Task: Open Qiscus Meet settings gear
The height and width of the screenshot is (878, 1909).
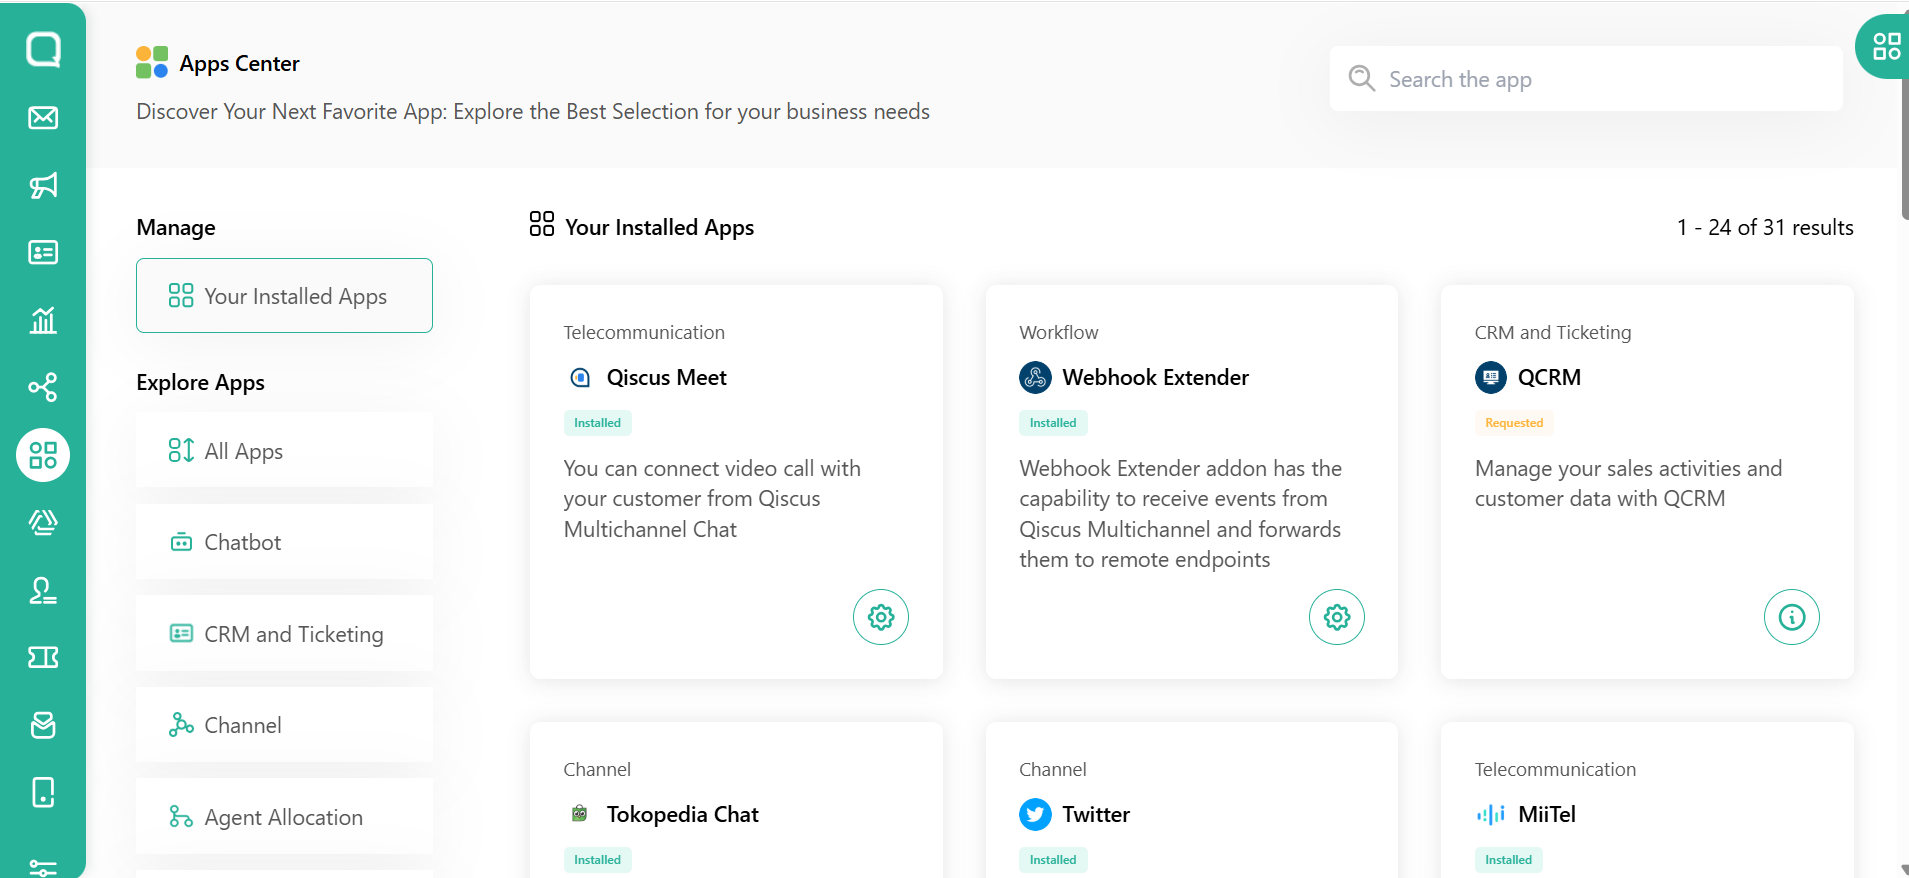Action: tap(880, 617)
